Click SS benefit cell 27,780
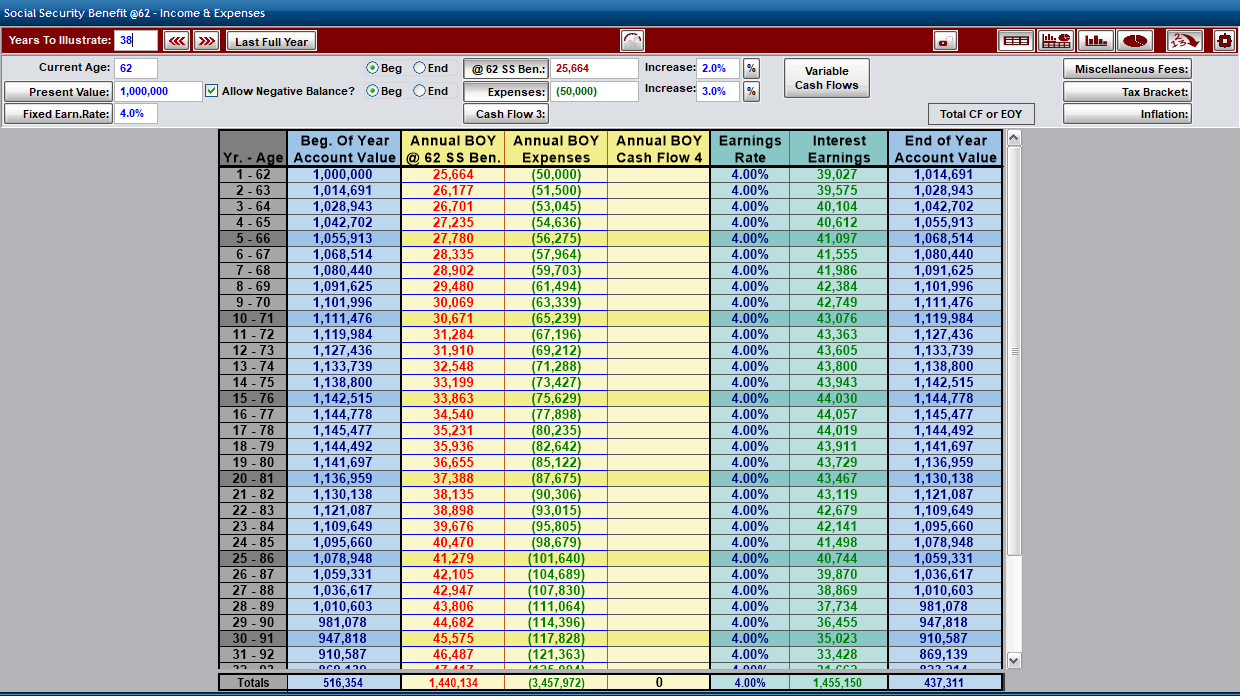Viewport: 1240px width, 696px height. [x=455, y=238]
